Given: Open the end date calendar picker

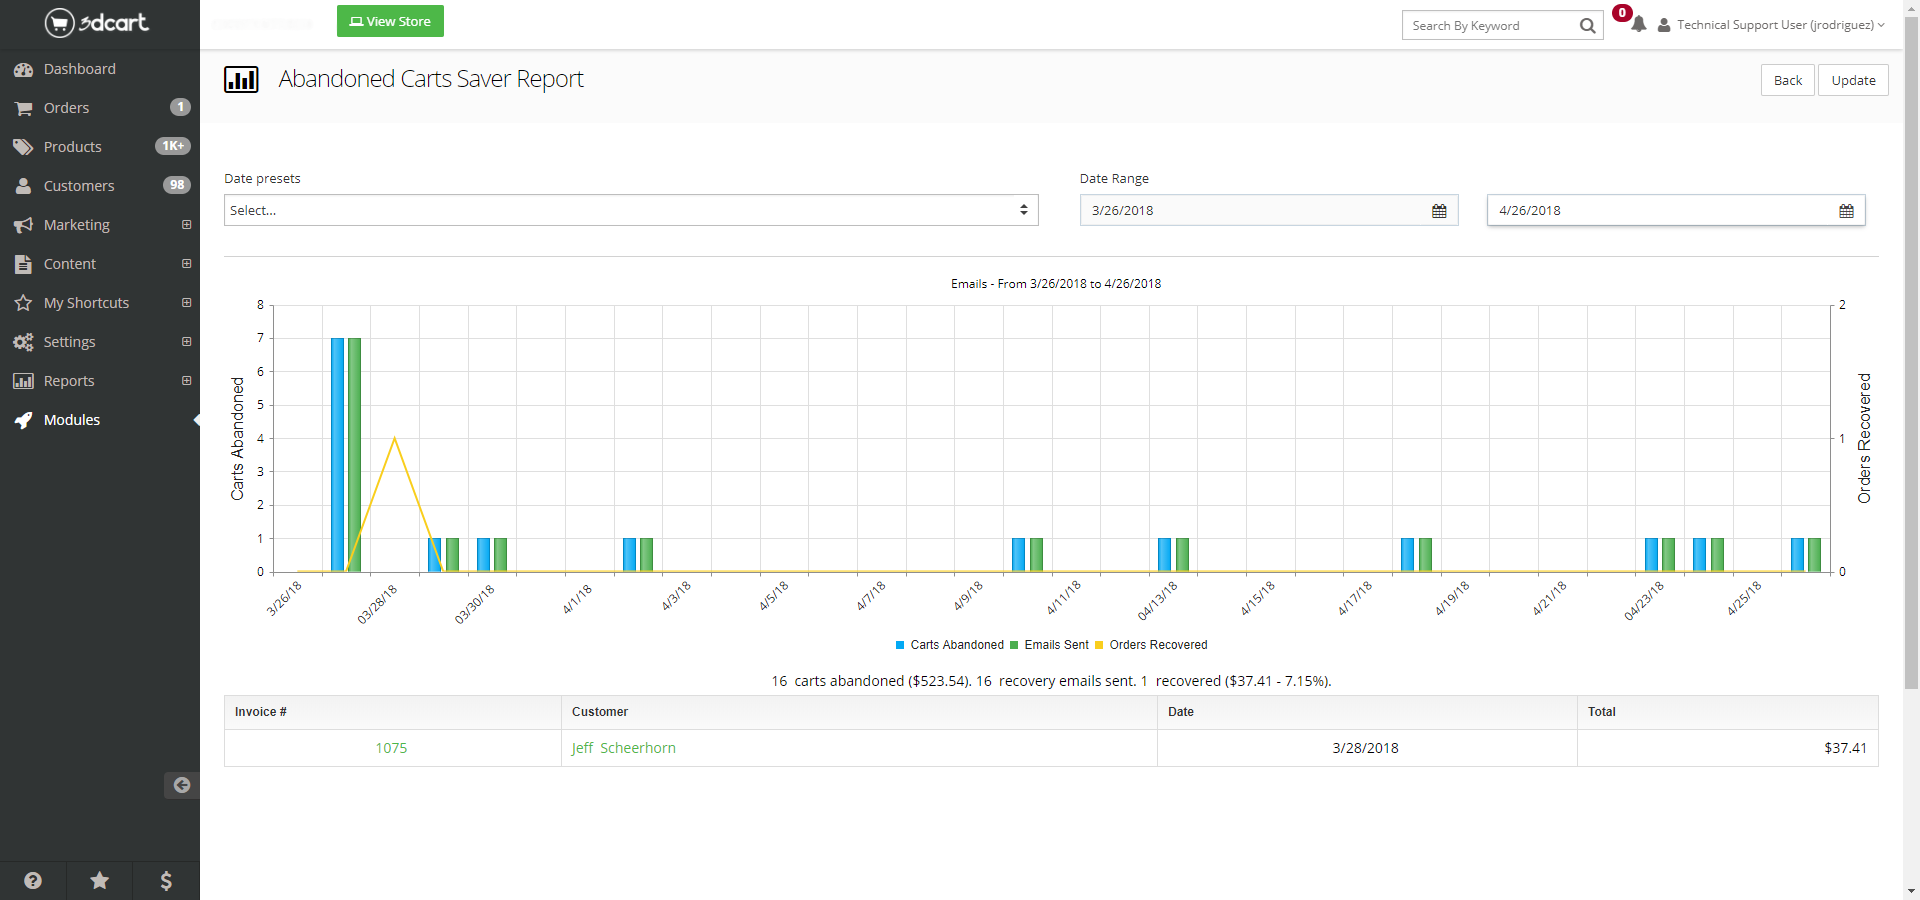Looking at the screenshot, I should click(x=1845, y=211).
